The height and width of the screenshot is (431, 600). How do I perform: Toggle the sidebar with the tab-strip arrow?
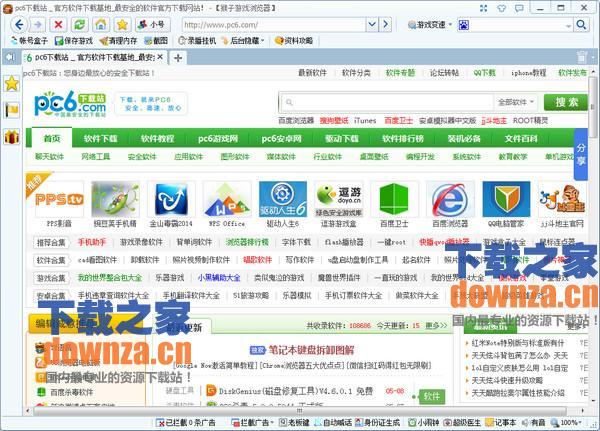10,57
